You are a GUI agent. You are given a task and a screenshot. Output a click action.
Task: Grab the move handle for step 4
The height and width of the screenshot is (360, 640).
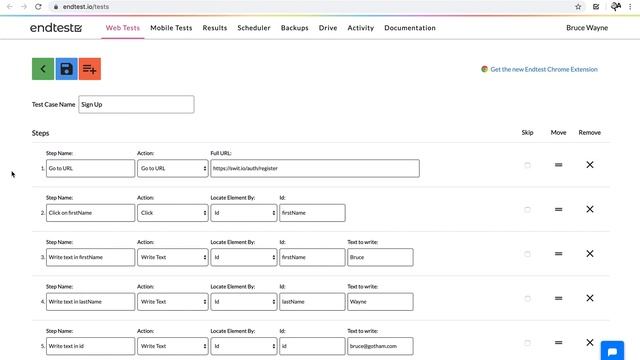pyautogui.click(x=558, y=298)
